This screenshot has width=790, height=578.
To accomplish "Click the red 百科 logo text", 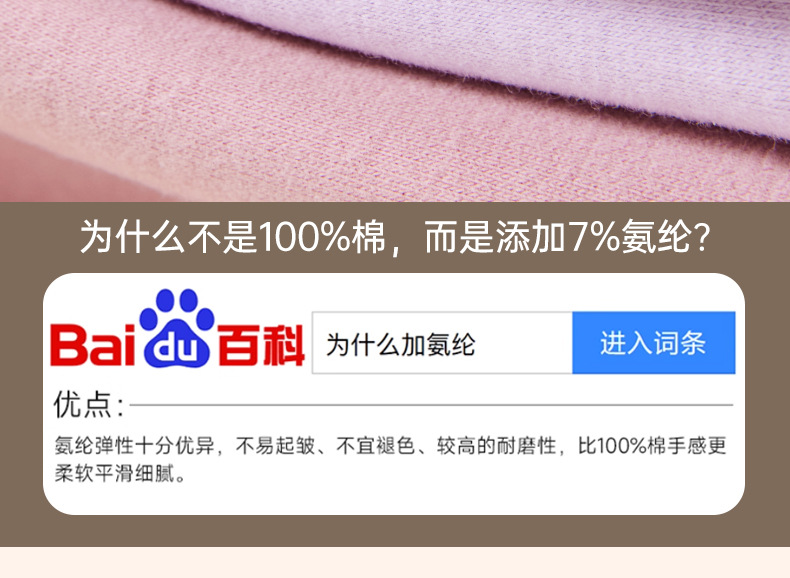I will (x=261, y=345).
